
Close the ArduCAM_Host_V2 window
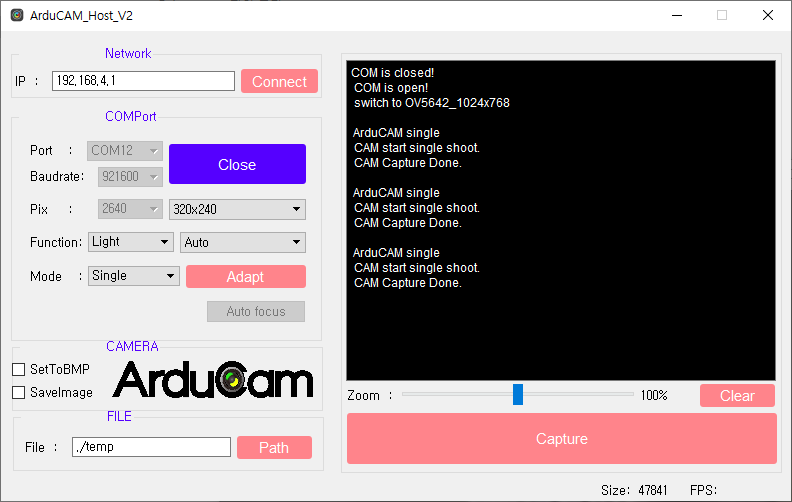768,15
